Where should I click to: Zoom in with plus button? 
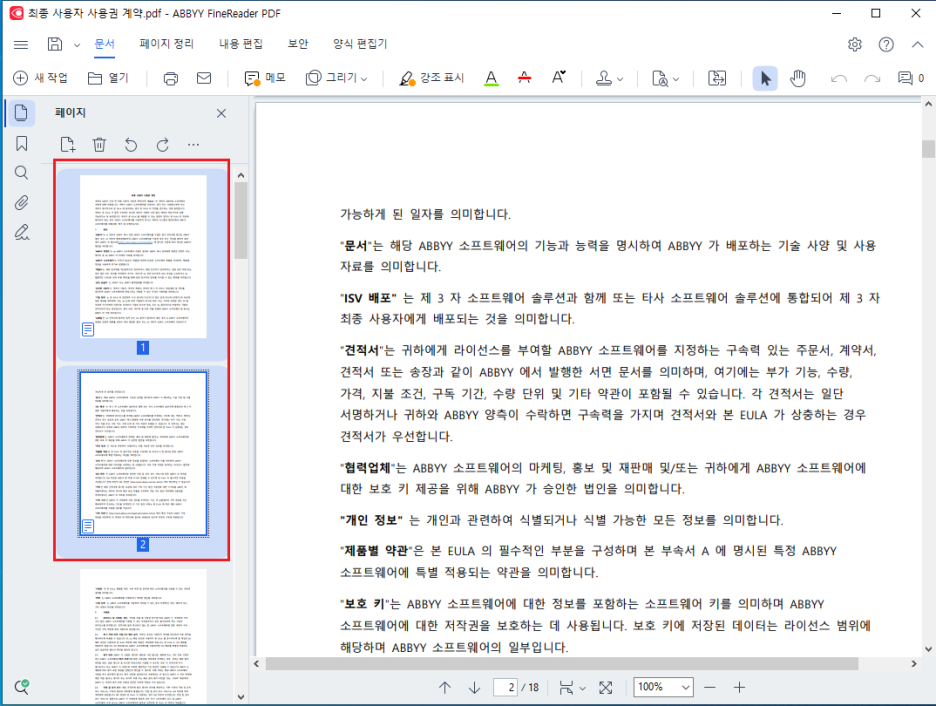(x=739, y=687)
